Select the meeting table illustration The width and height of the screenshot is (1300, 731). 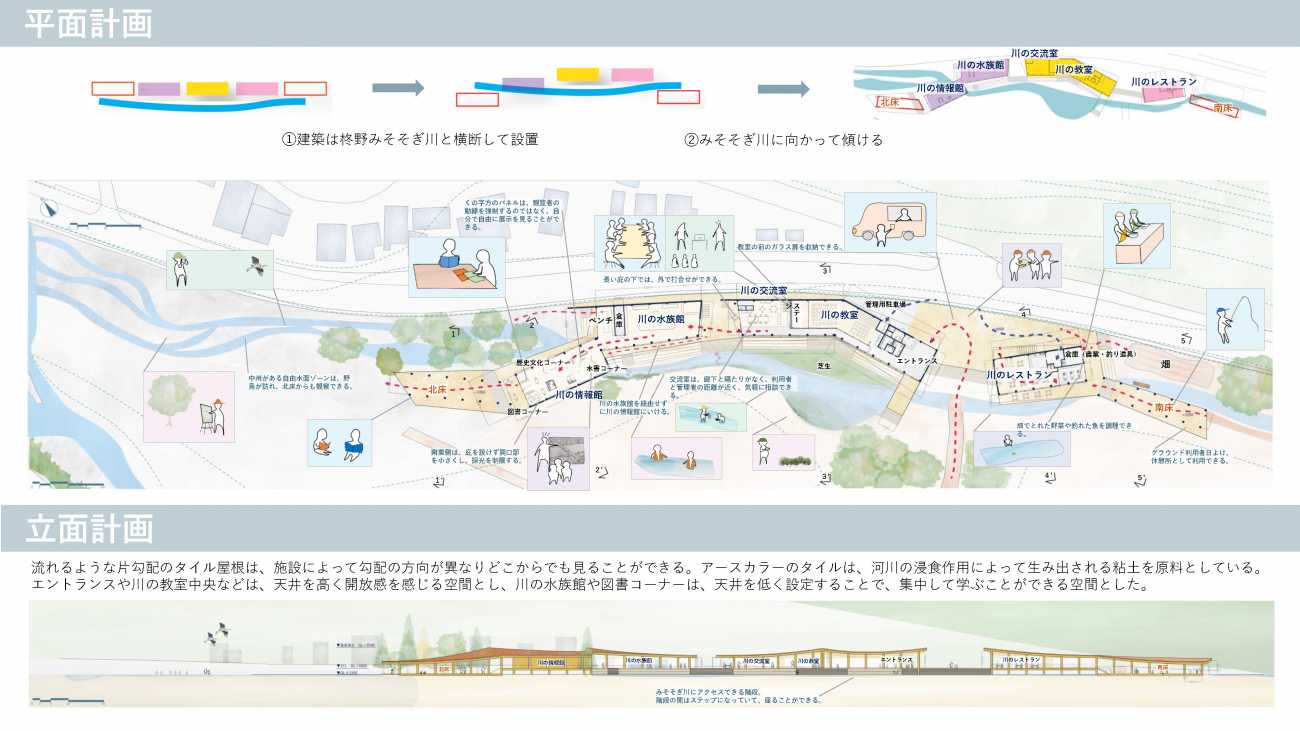click(x=627, y=243)
